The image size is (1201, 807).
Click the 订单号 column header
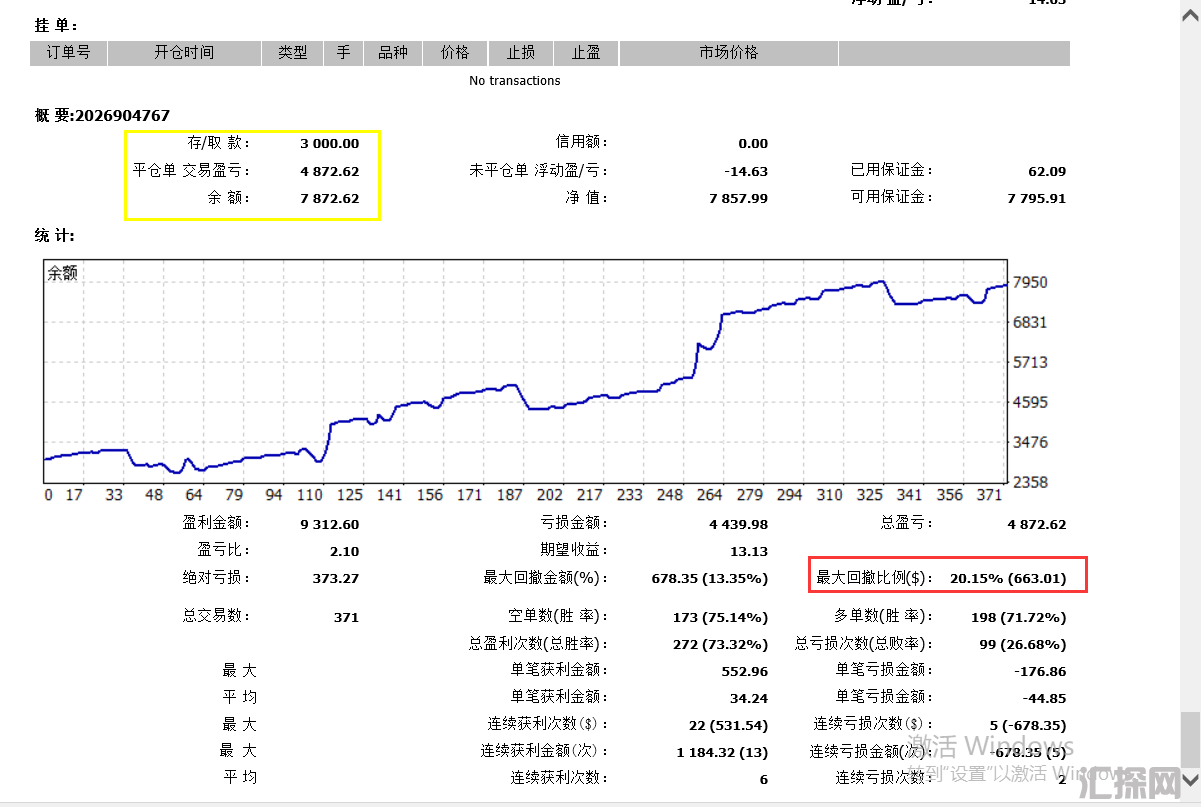68,53
